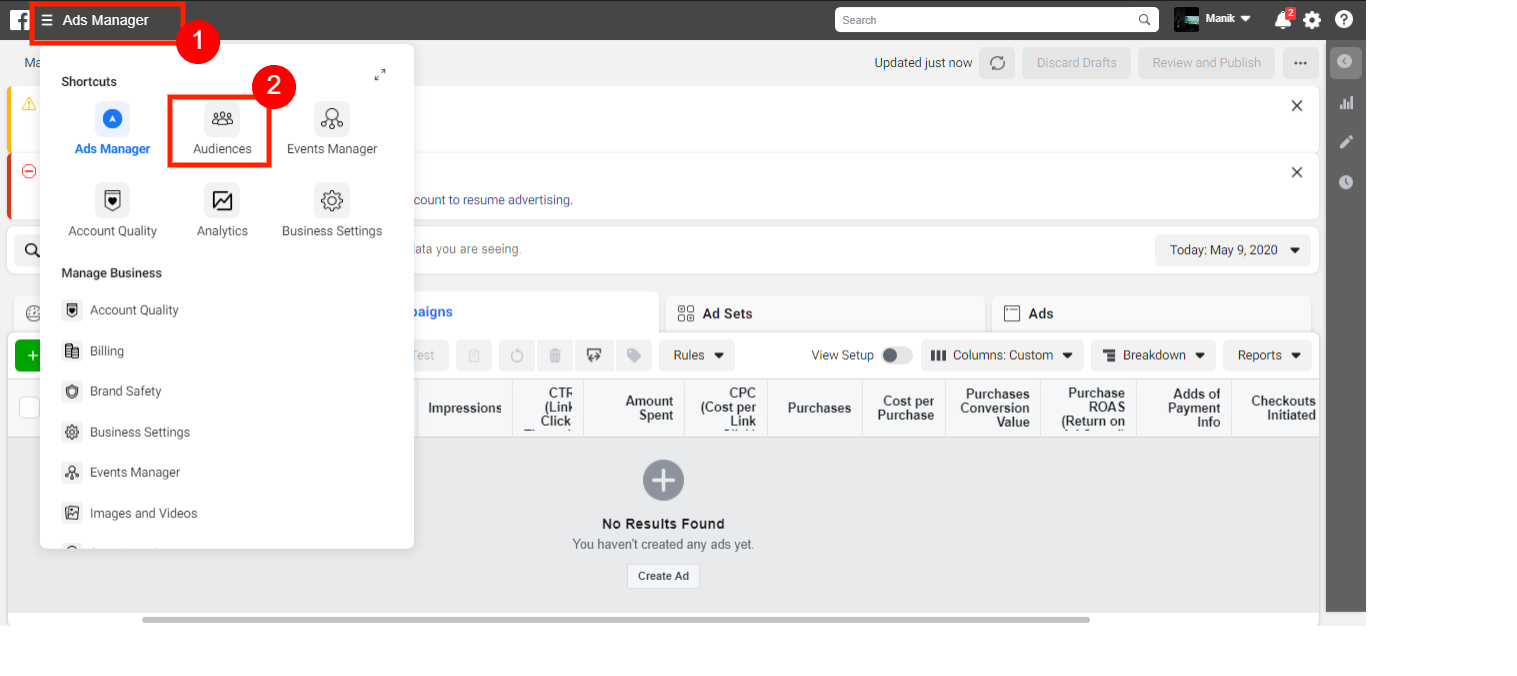Switch to the Ad Sets tab
The width and height of the screenshot is (1517, 676).
click(825, 313)
